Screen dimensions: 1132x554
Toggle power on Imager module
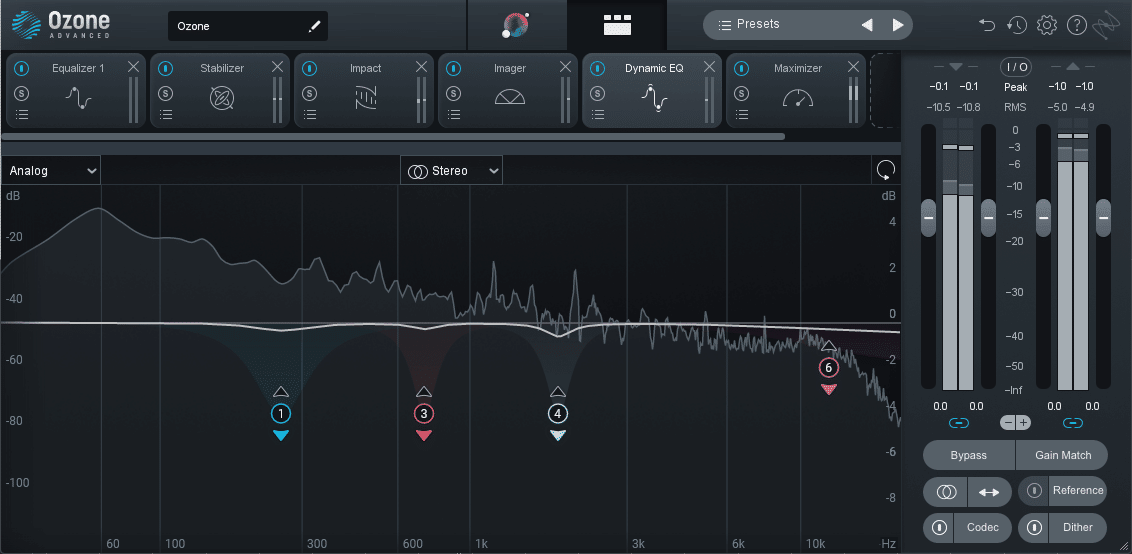coord(453,69)
